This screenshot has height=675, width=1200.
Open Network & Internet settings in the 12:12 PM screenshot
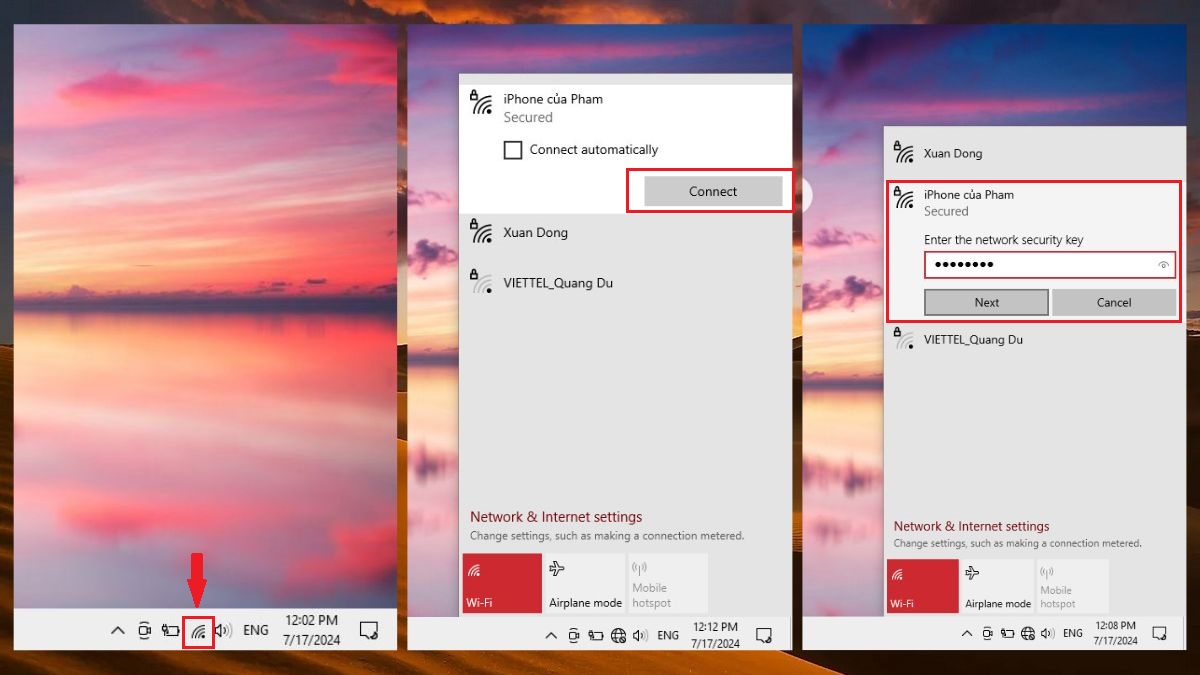tap(556, 517)
